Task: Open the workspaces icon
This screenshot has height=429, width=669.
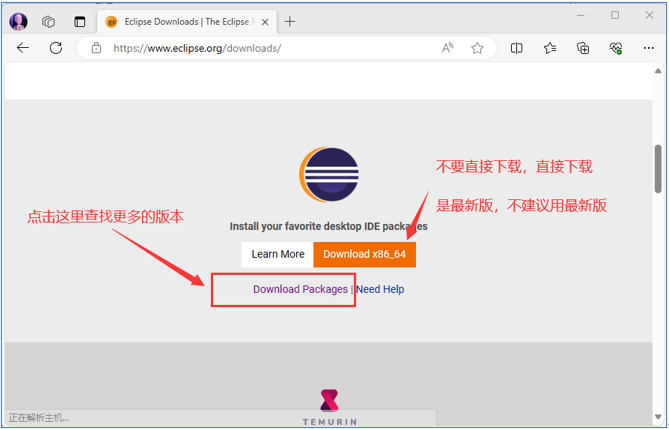Action: tap(48, 22)
